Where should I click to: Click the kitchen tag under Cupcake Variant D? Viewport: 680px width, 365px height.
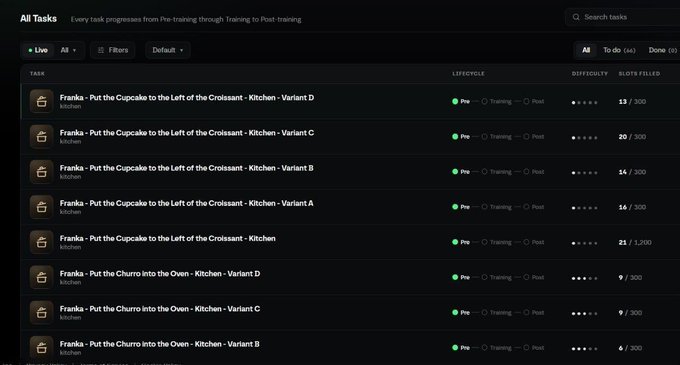click(70, 106)
